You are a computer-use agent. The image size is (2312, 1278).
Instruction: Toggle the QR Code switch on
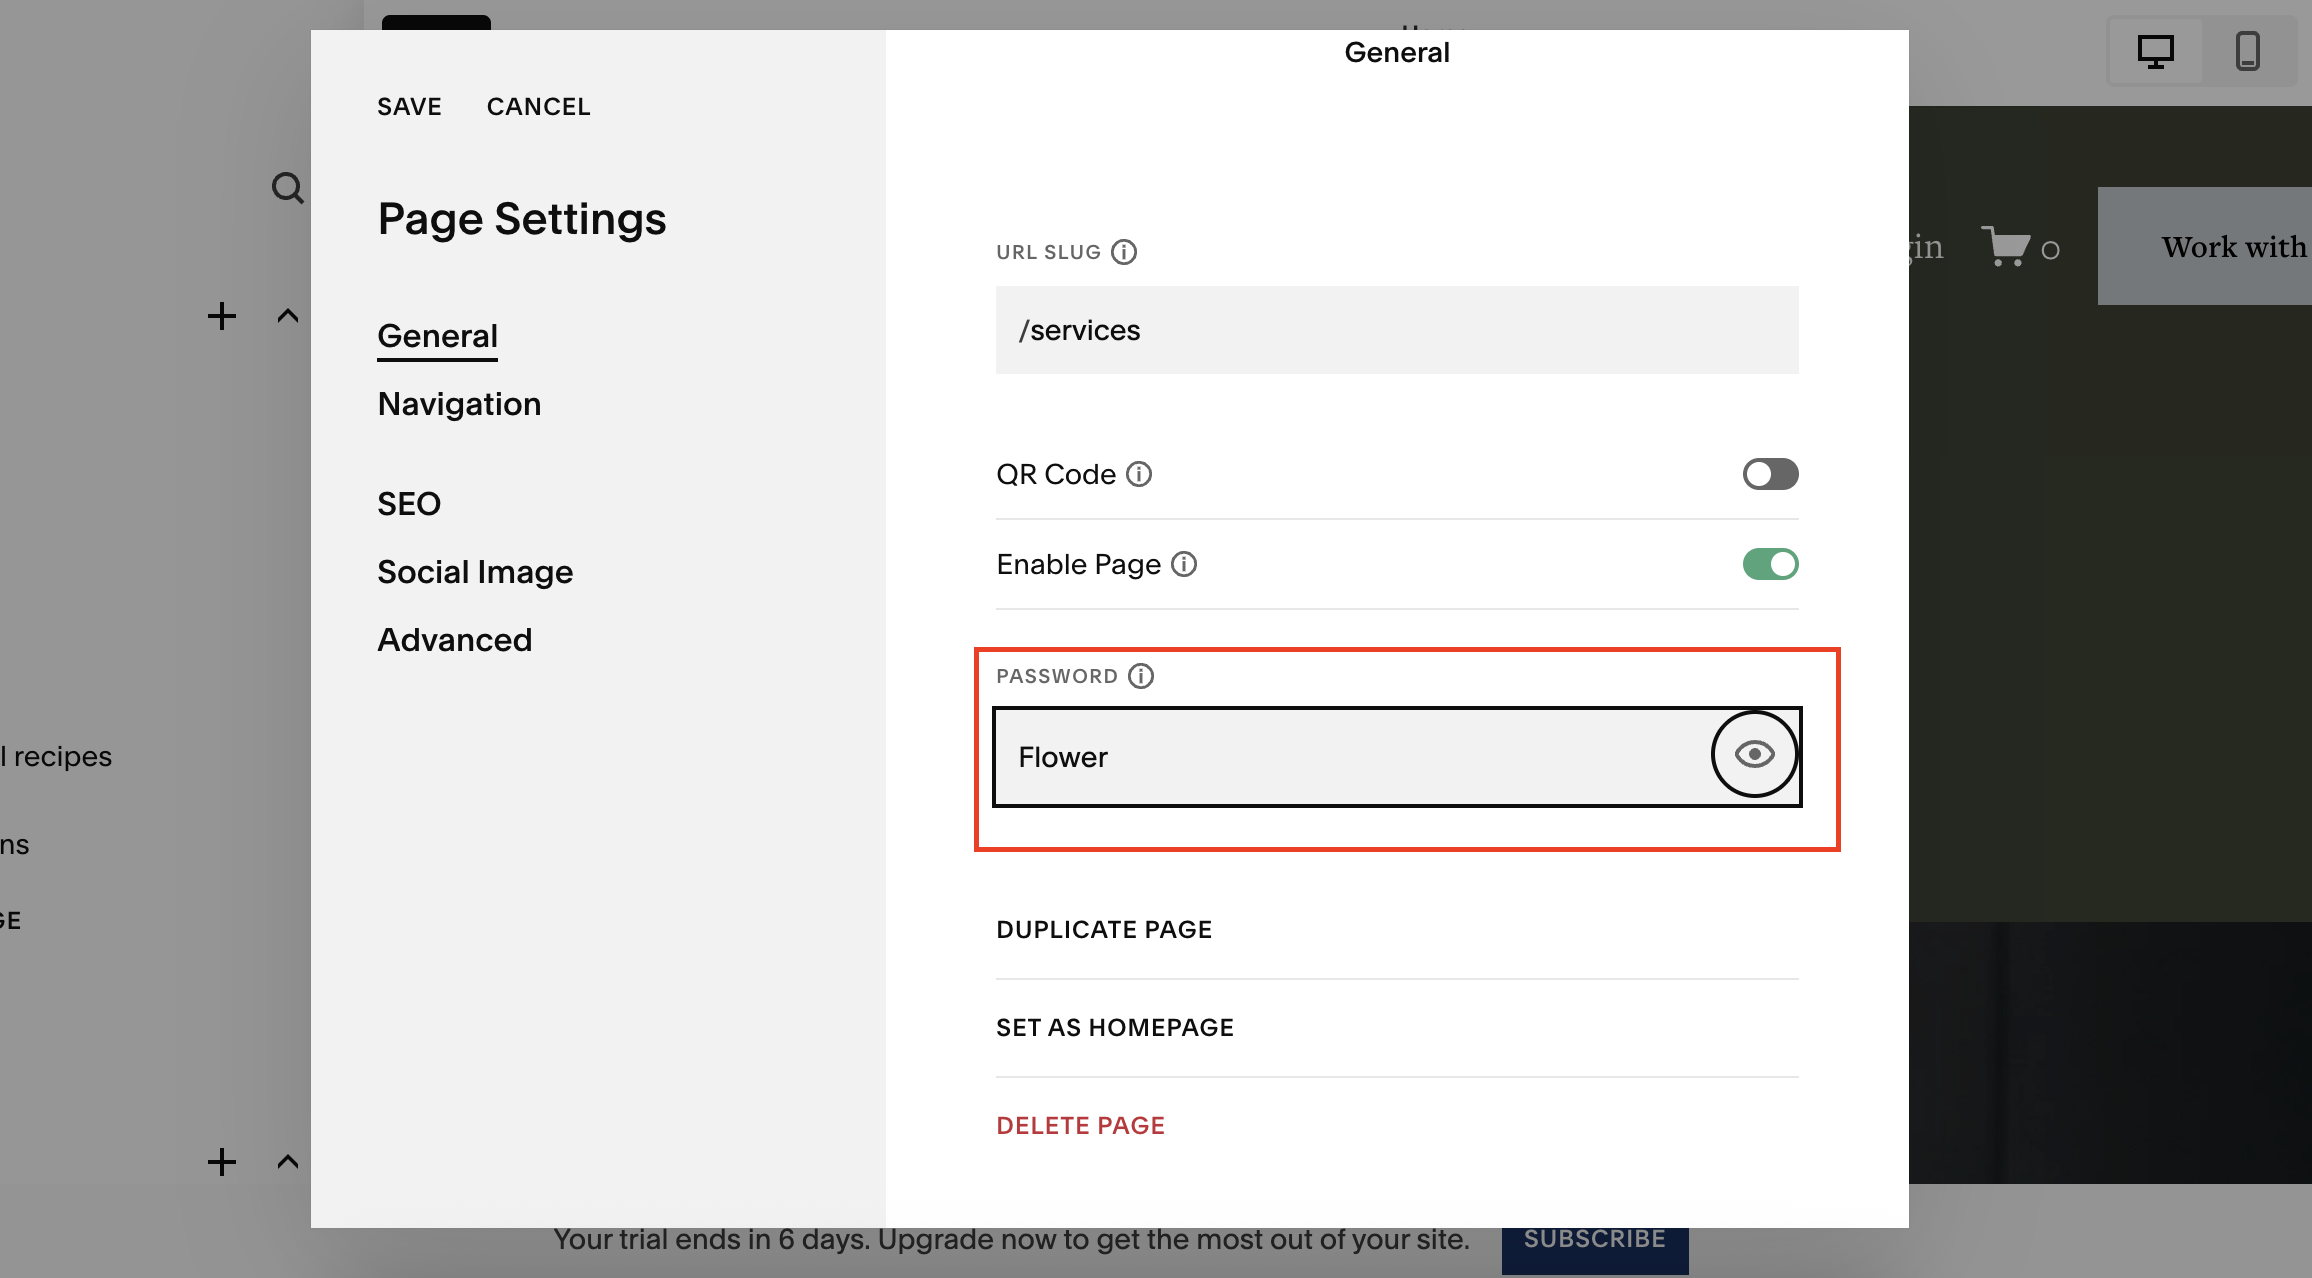click(1770, 474)
